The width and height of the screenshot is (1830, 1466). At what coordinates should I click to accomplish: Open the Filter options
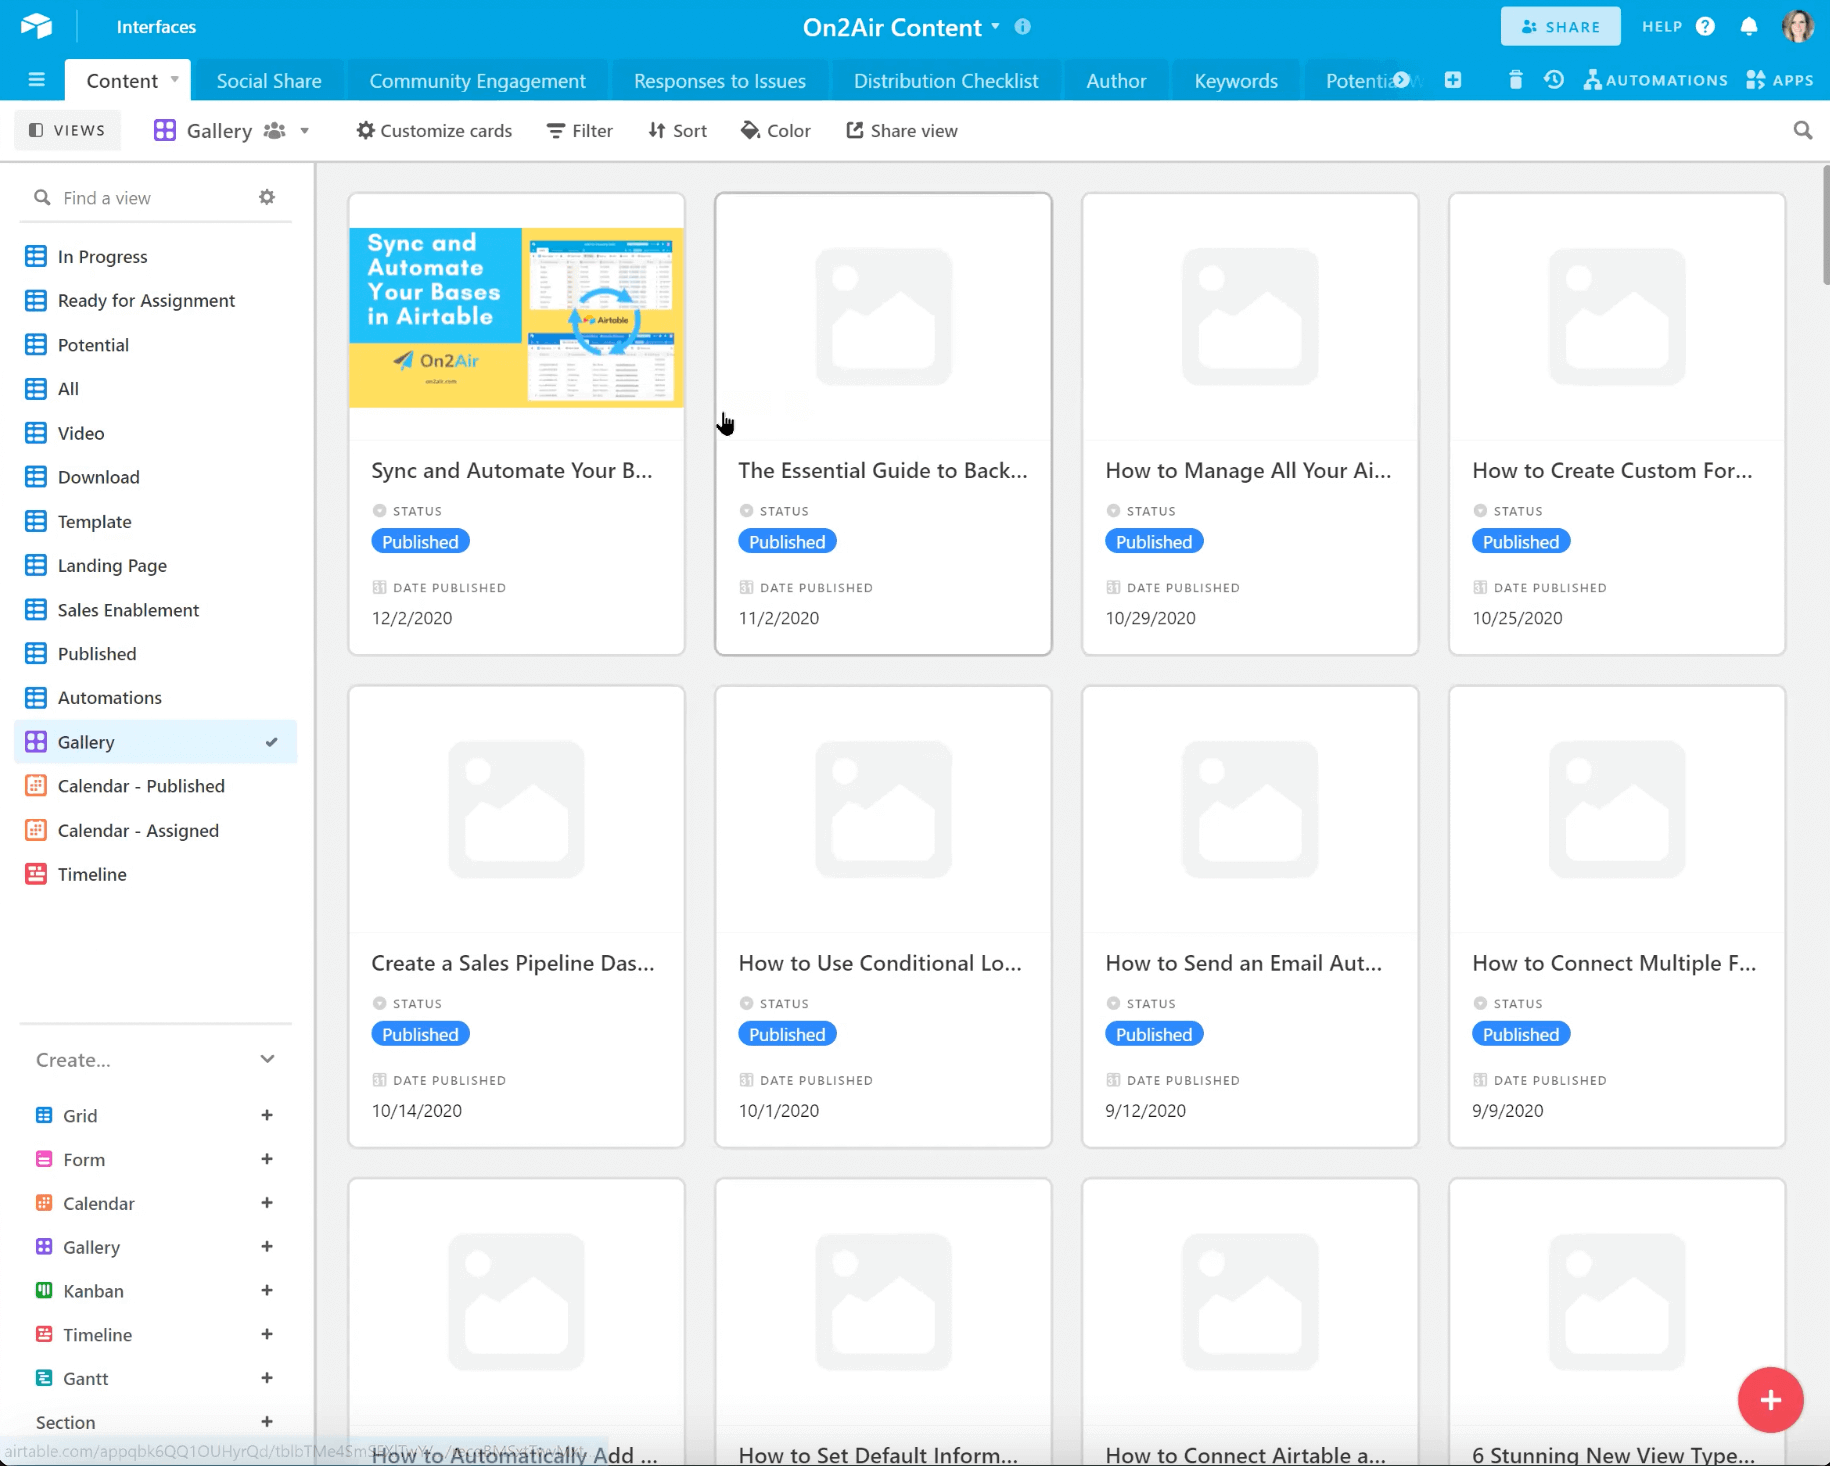(x=580, y=131)
